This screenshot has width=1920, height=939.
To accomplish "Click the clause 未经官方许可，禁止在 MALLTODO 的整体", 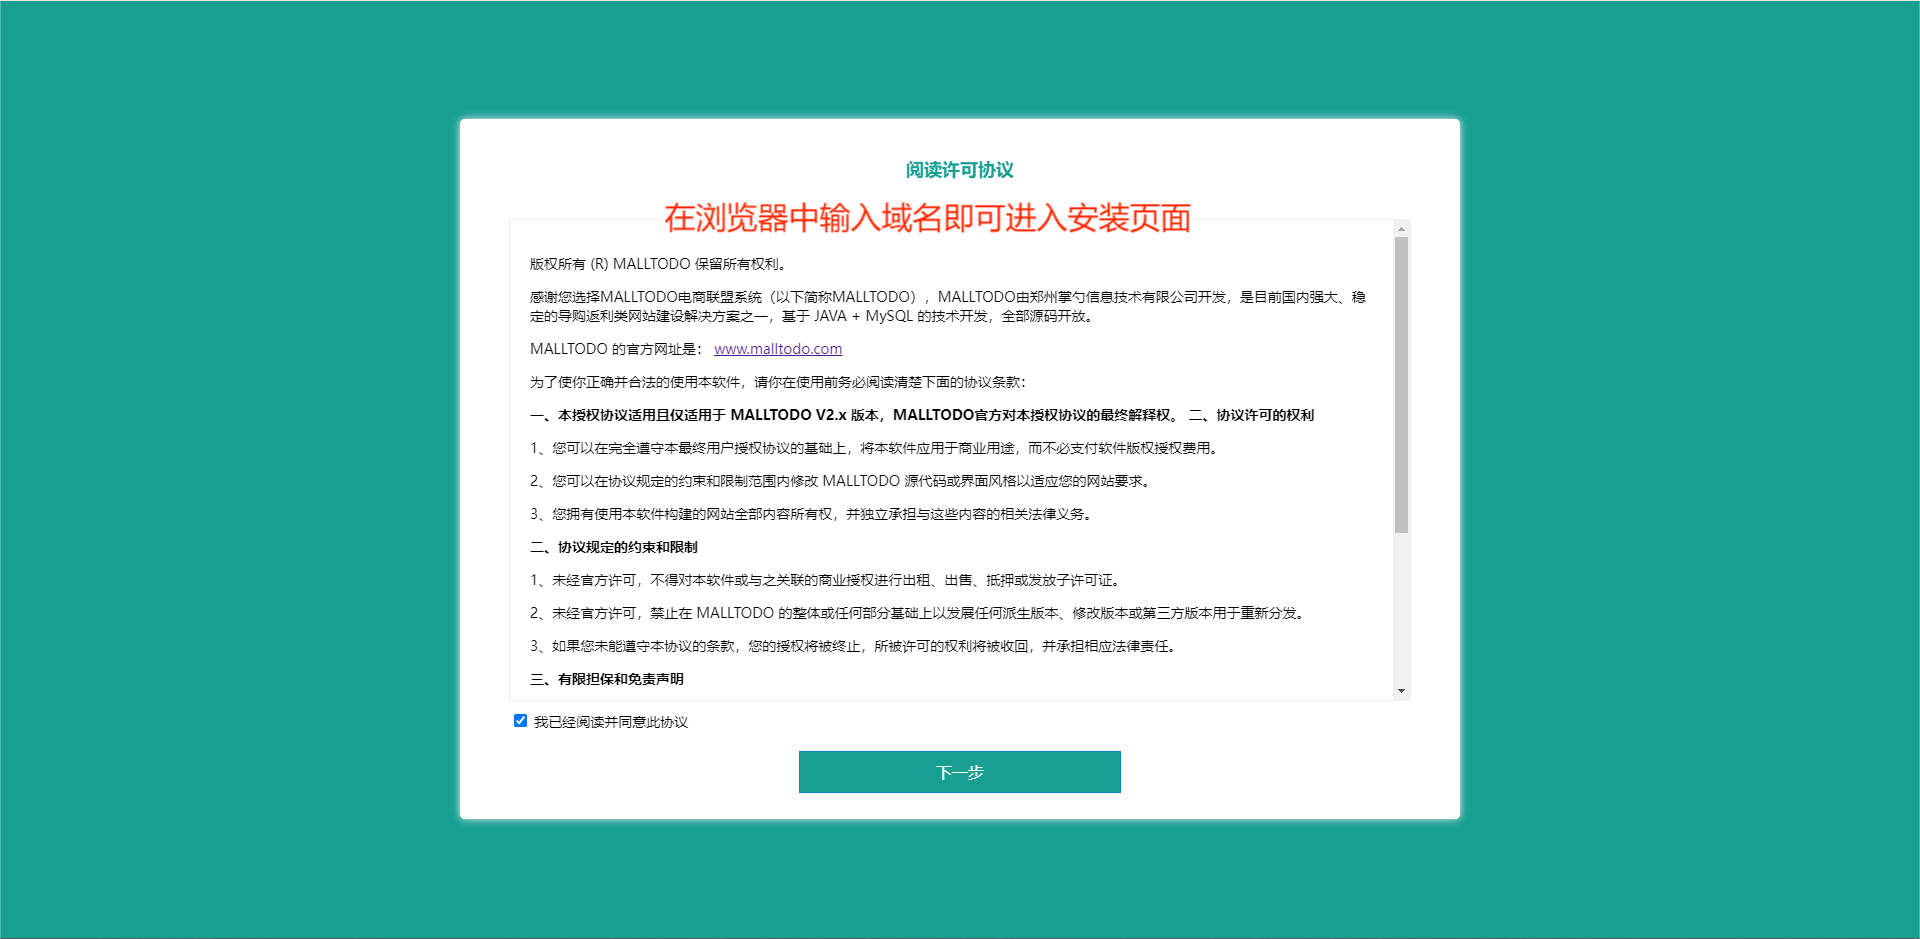I will pos(919,613).
